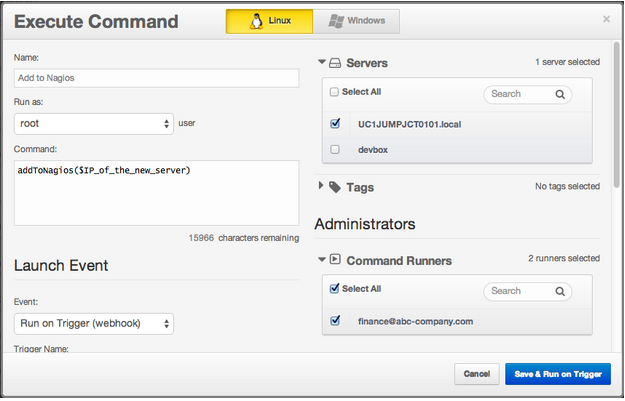Image resolution: width=625 pixels, height=401 pixels.
Task: Uncheck finance@abc-company.com runner
Action: [335, 321]
